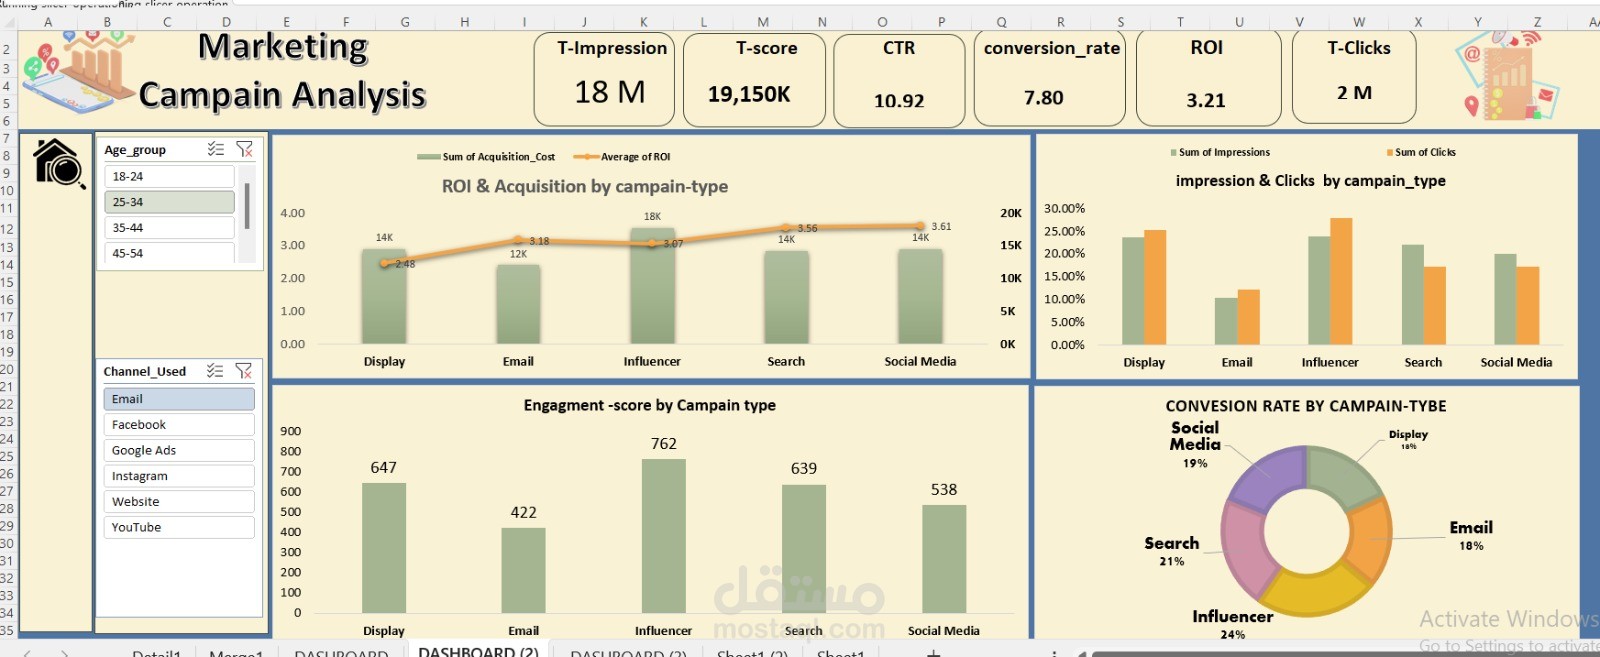Select row header 20
This screenshot has height=657, width=1600.
pyautogui.click(x=7, y=369)
